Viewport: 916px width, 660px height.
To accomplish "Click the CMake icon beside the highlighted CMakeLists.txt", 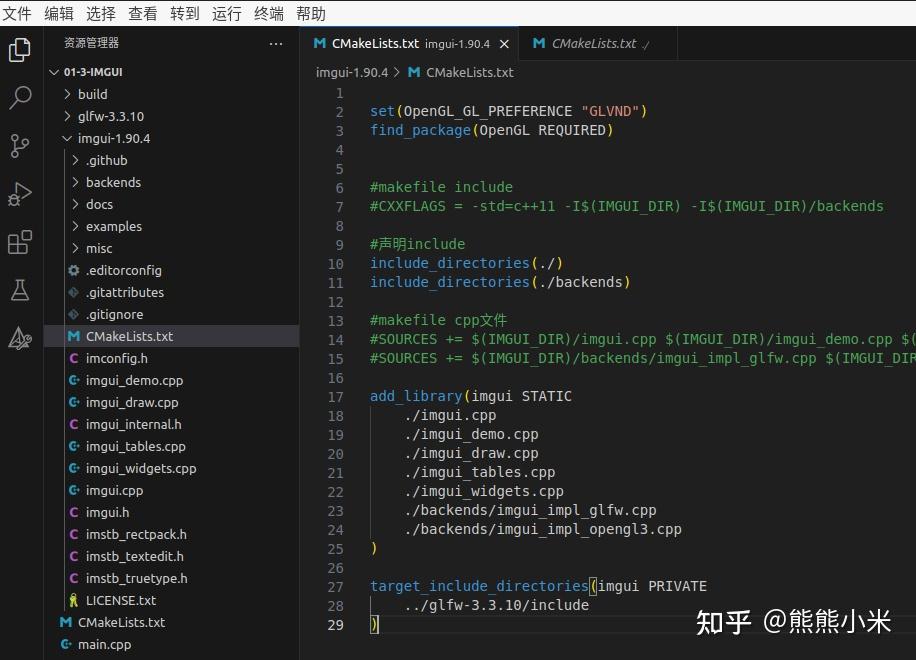I will tap(71, 336).
